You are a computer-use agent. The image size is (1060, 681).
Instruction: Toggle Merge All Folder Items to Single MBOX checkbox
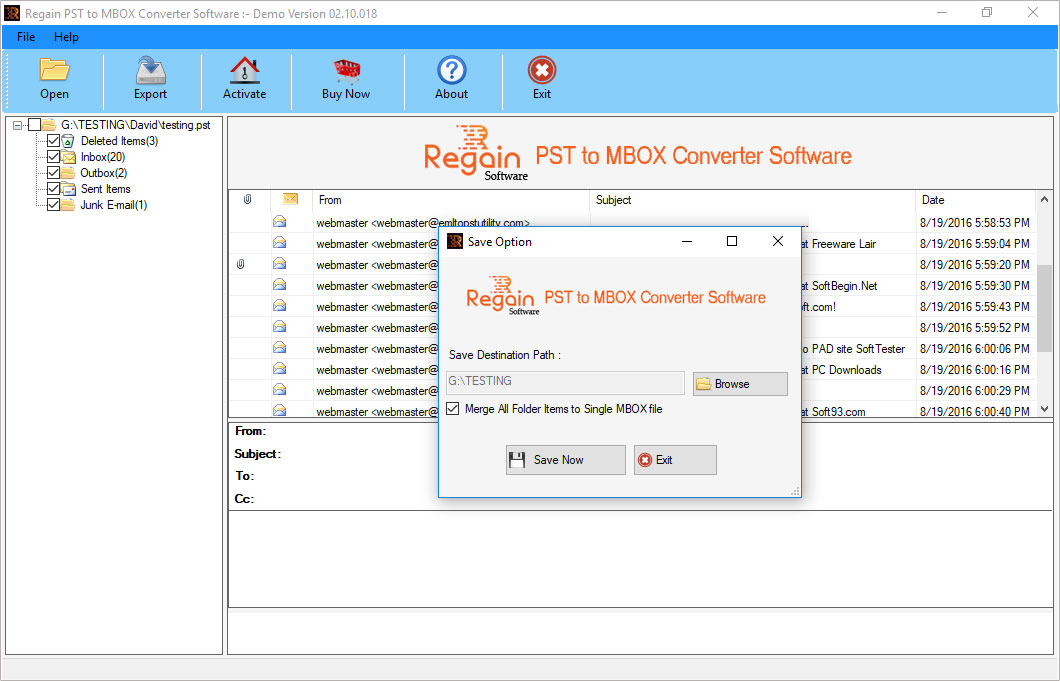pos(453,408)
